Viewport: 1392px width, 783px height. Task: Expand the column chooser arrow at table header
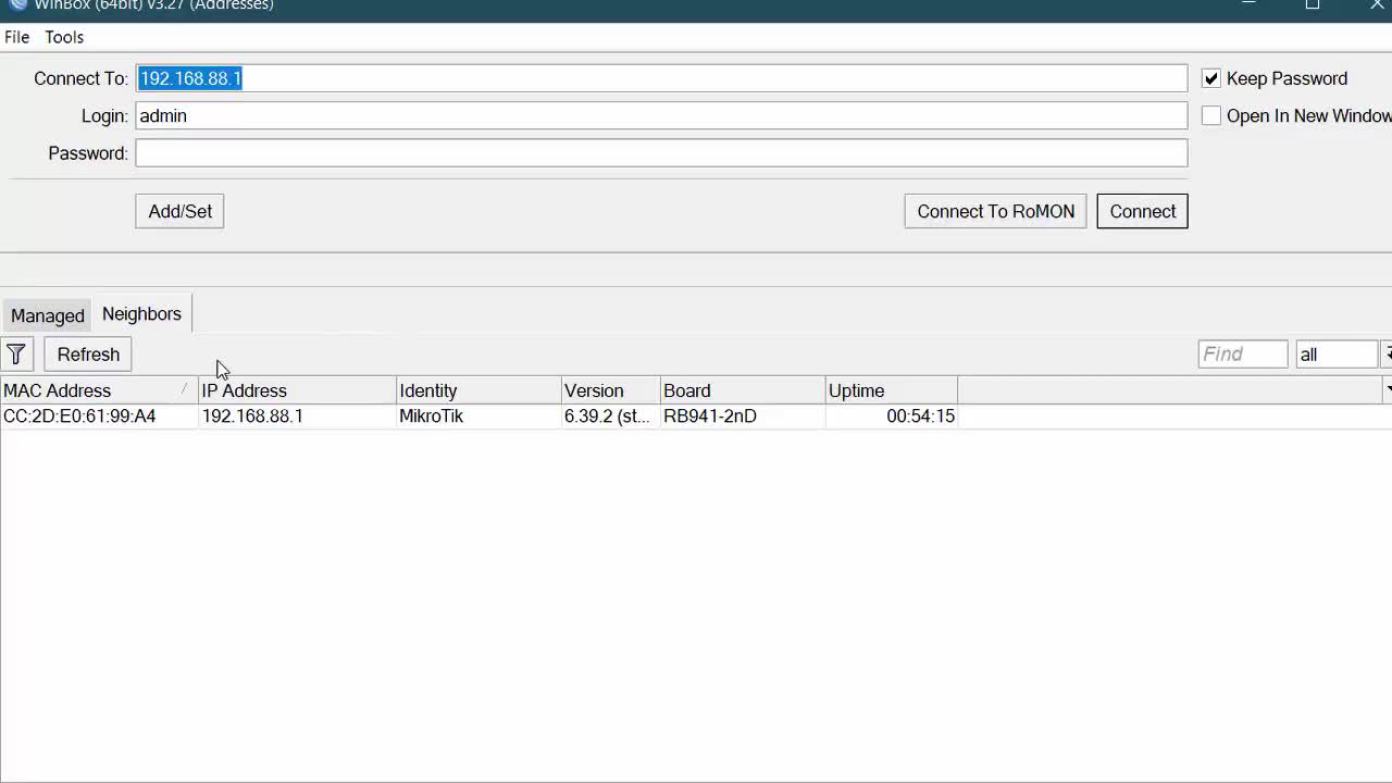pyautogui.click(x=1387, y=390)
